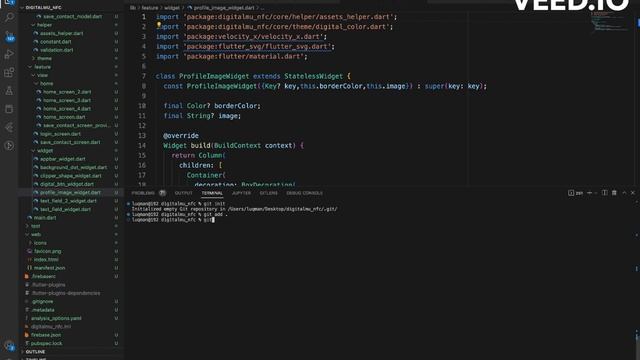Add a new terminal with plus

[589, 193]
